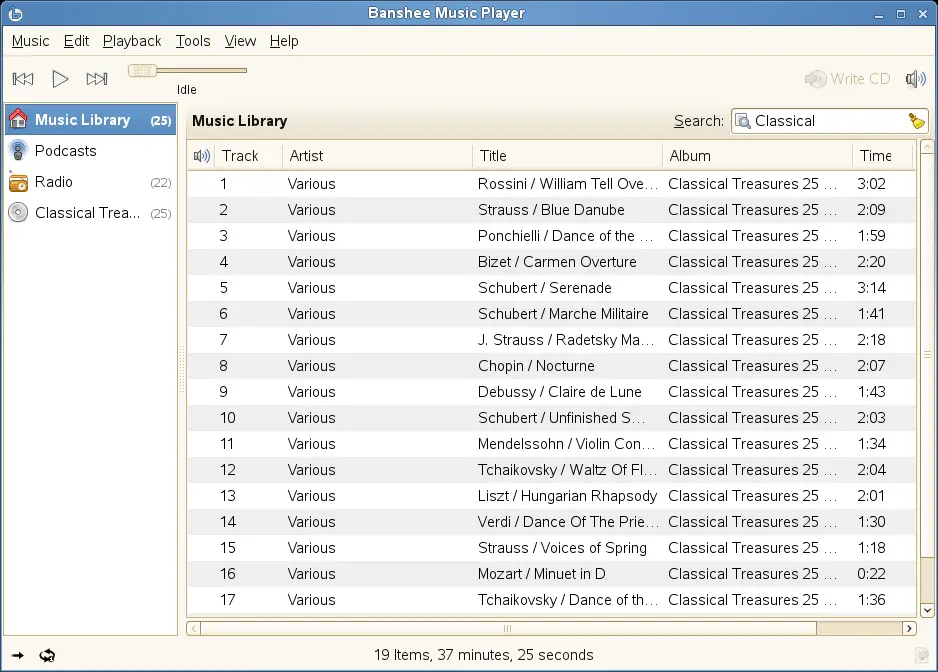
Task: Click the Play button
Action: click(60, 79)
